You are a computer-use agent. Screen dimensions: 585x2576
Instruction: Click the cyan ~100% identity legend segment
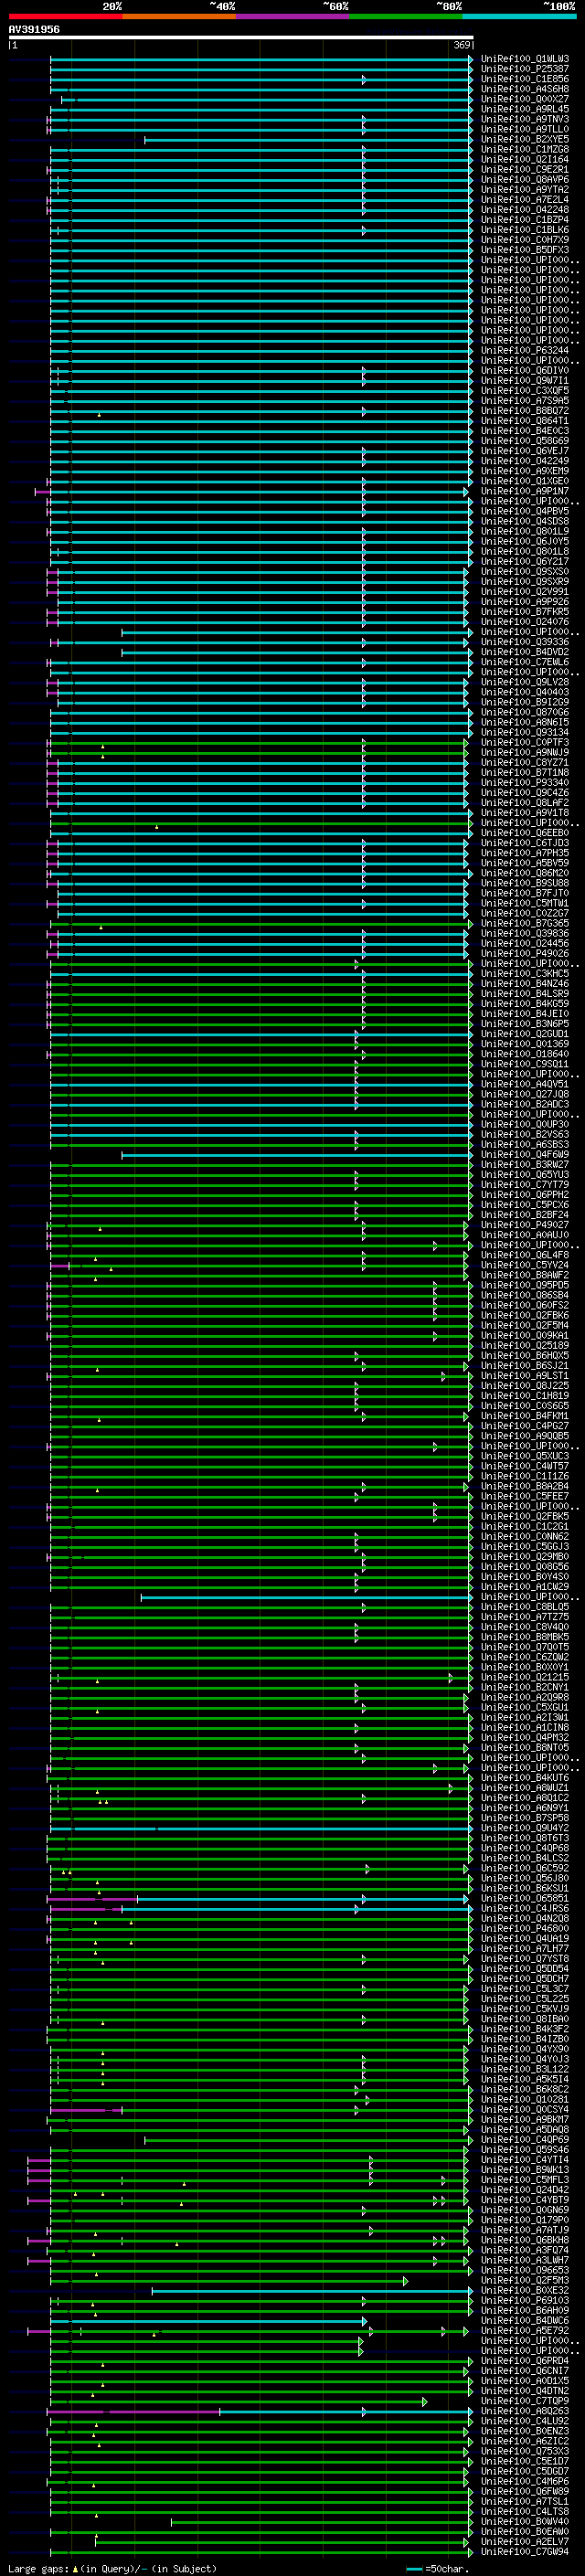click(519, 16)
